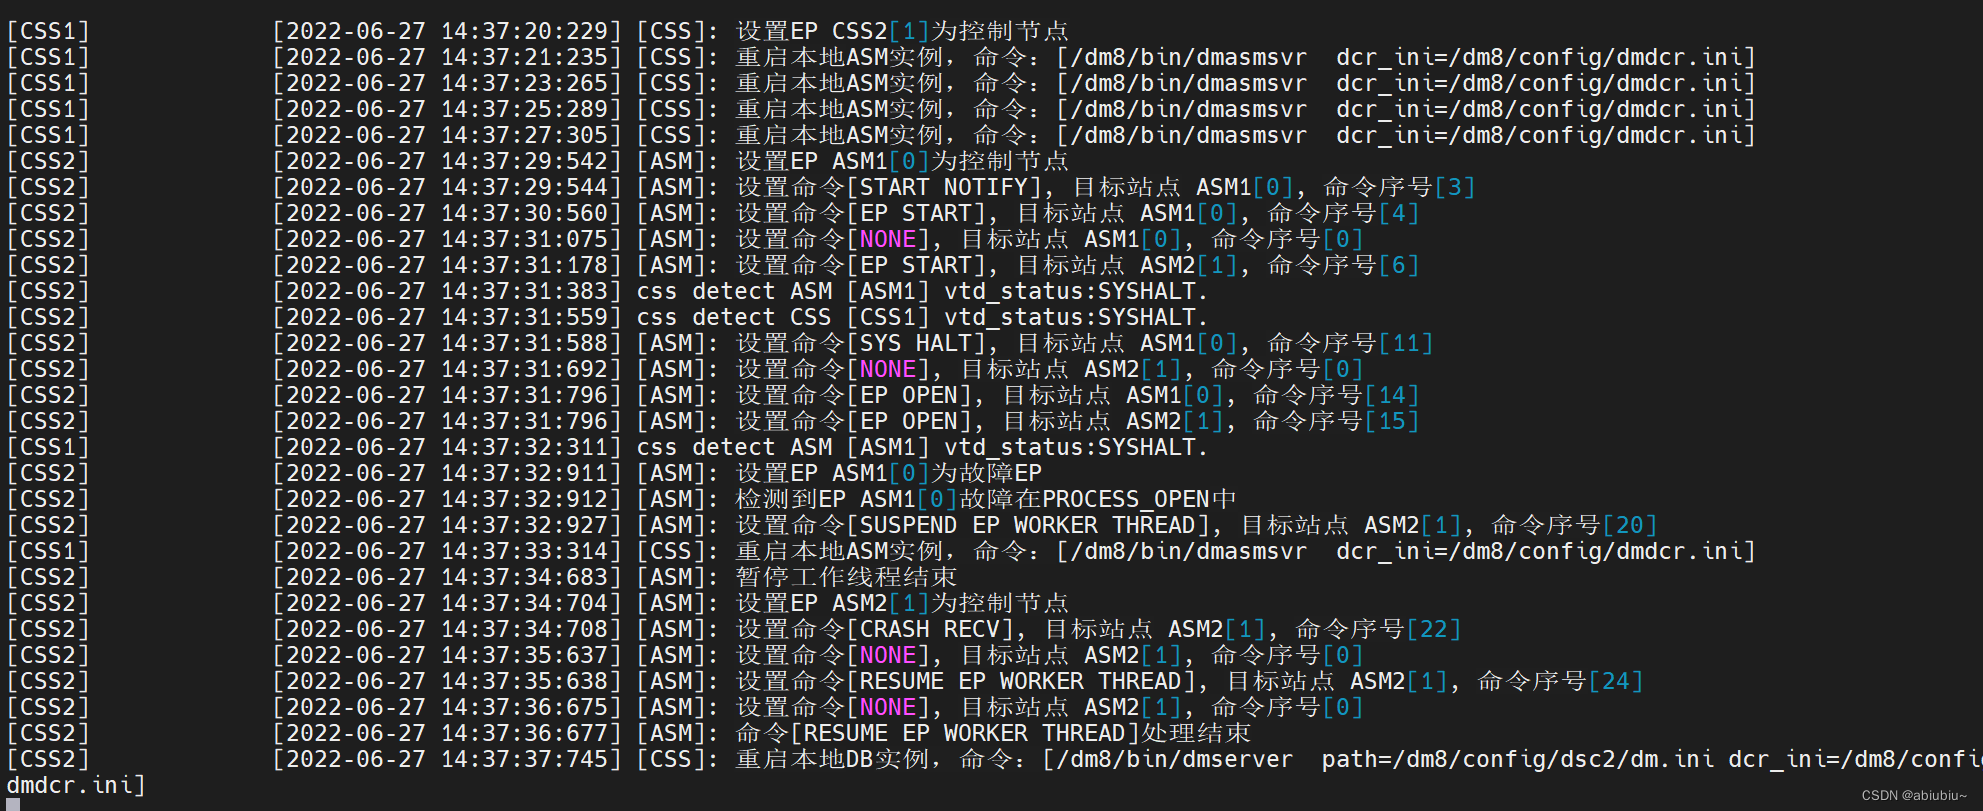
Task: Click the timestamp 14:37:25:289
Action: tap(526, 110)
